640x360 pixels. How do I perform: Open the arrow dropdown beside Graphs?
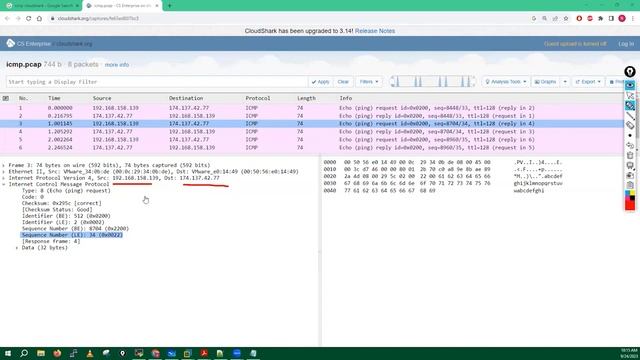tap(565, 82)
